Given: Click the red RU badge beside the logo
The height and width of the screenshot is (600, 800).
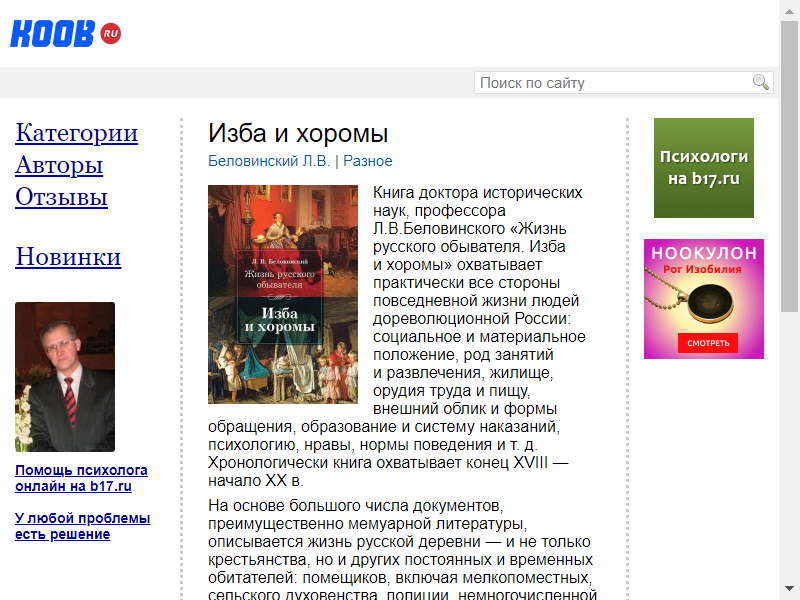Looking at the screenshot, I should [111, 34].
